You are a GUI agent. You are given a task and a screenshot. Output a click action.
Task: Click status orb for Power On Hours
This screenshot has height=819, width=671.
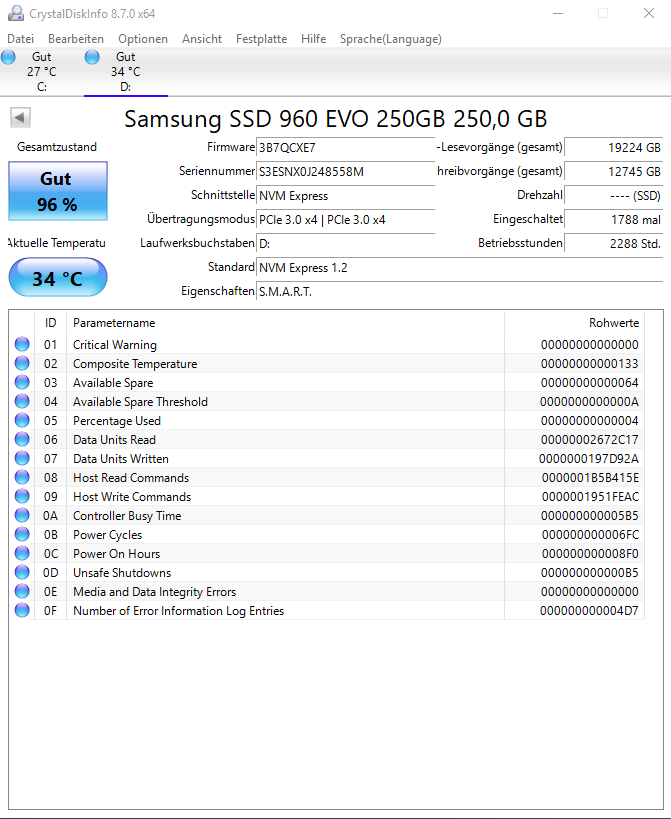pyautogui.click(x=22, y=553)
